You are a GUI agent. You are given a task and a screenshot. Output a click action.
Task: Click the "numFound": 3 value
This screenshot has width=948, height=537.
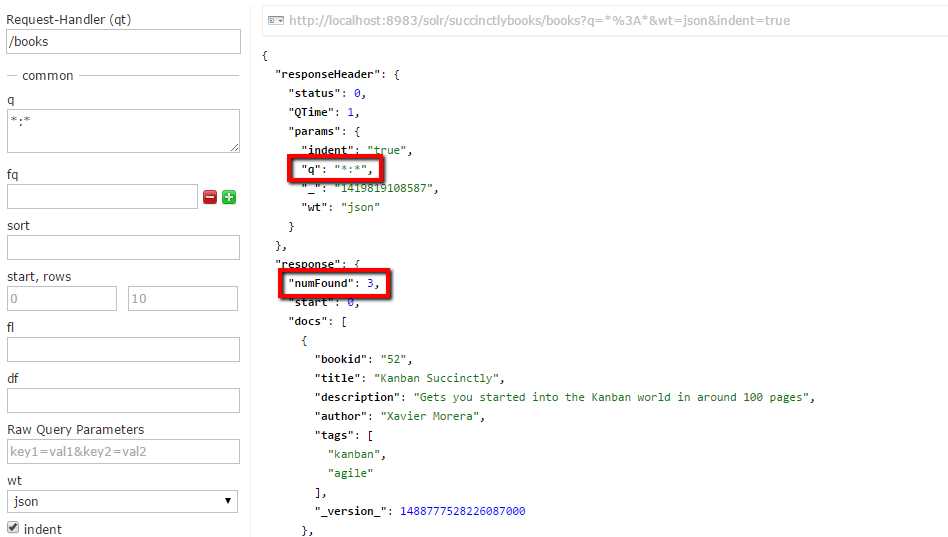tap(370, 283)
